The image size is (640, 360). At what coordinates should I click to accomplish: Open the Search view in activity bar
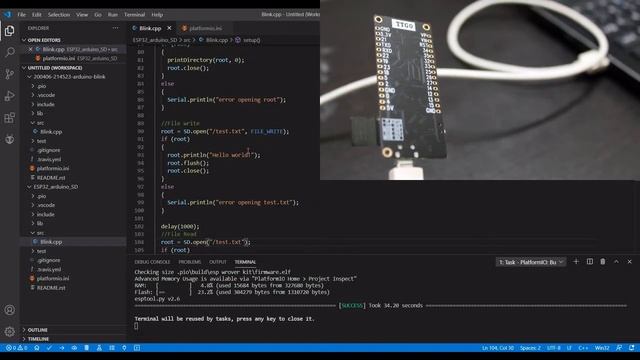click(x=10, y=52)
